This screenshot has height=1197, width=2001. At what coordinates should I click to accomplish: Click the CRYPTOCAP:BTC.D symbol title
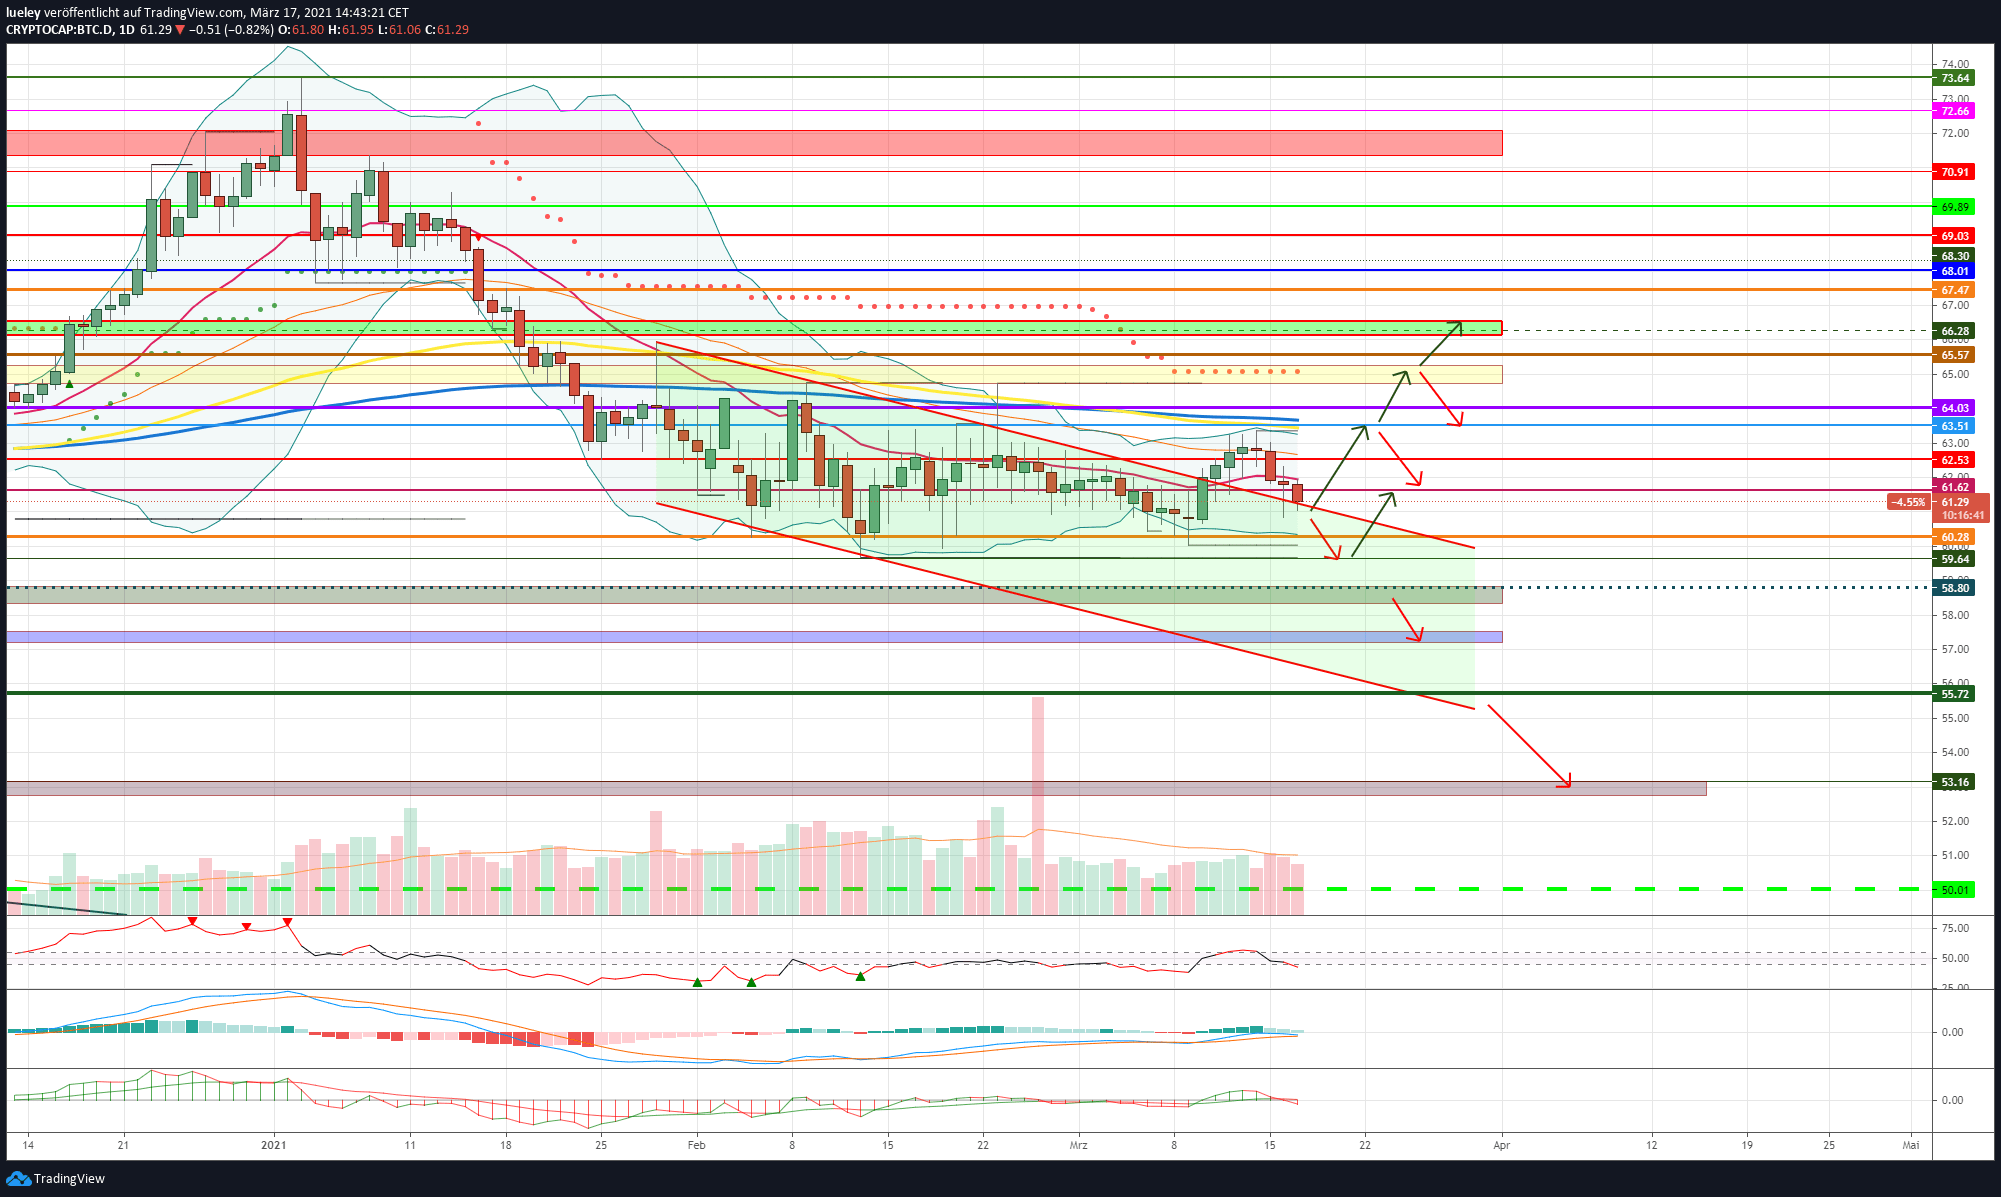tap(59, 30)
